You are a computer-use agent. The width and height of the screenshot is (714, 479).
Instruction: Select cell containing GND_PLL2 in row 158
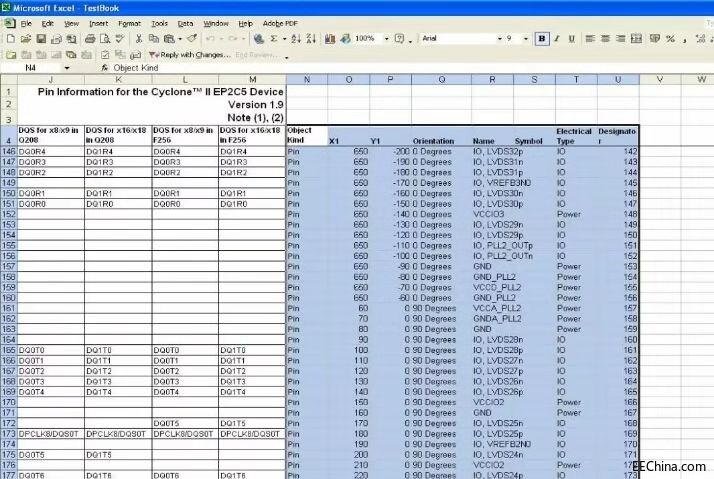[x=492, y=277]
